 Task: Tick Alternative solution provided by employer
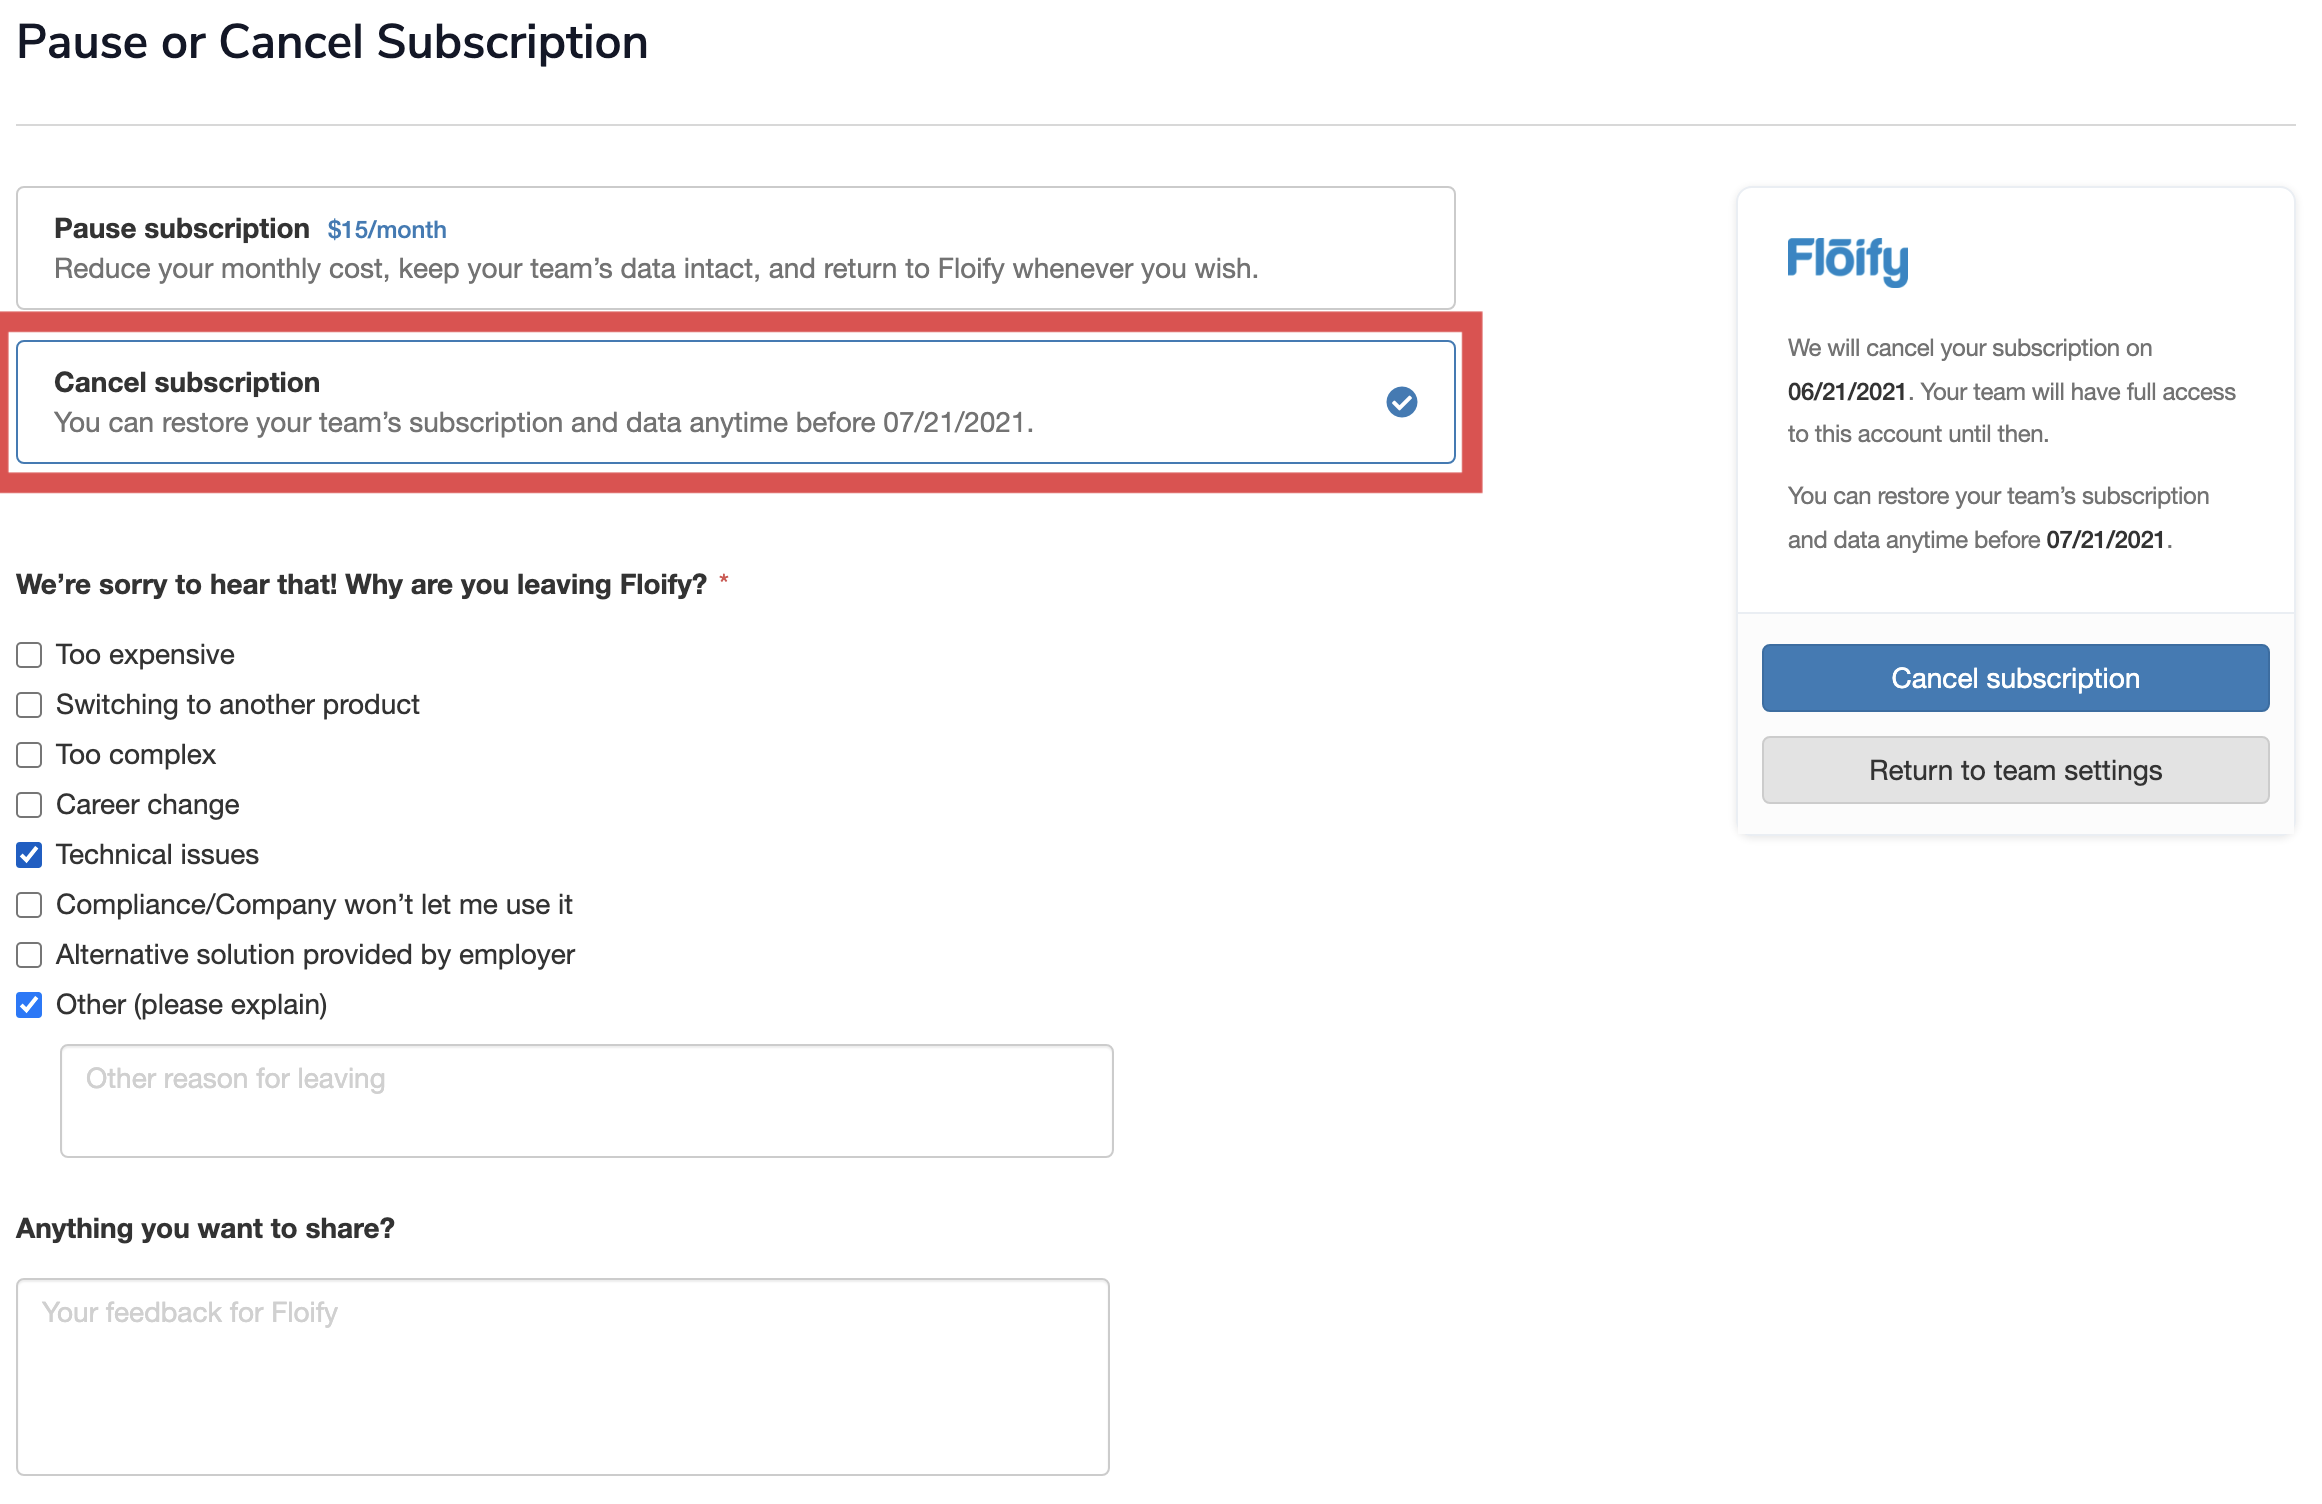pyautogui.click(x=29, y=955)
